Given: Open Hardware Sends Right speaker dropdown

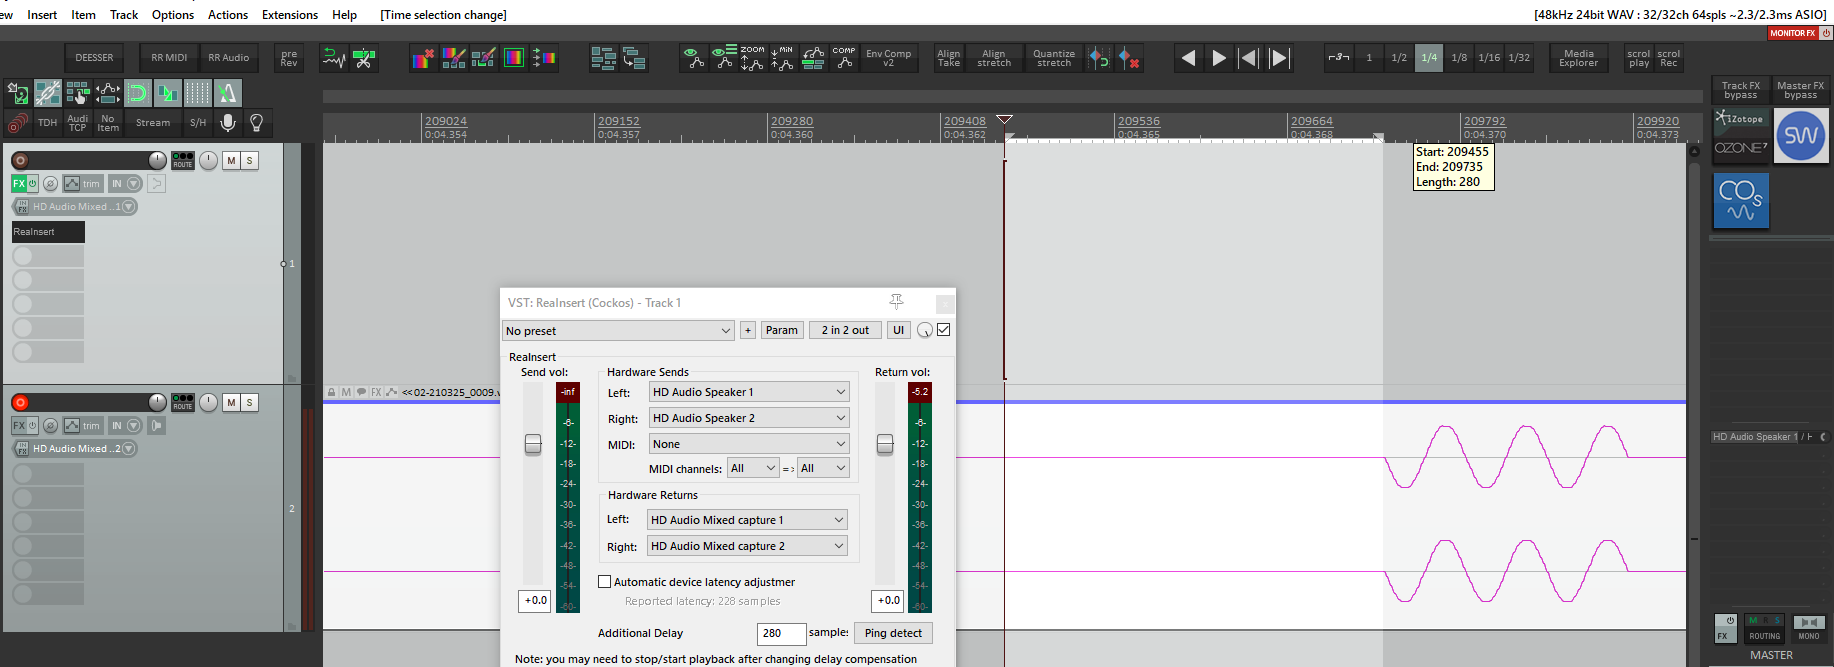Looking at the screenshot, I should 749,418.
